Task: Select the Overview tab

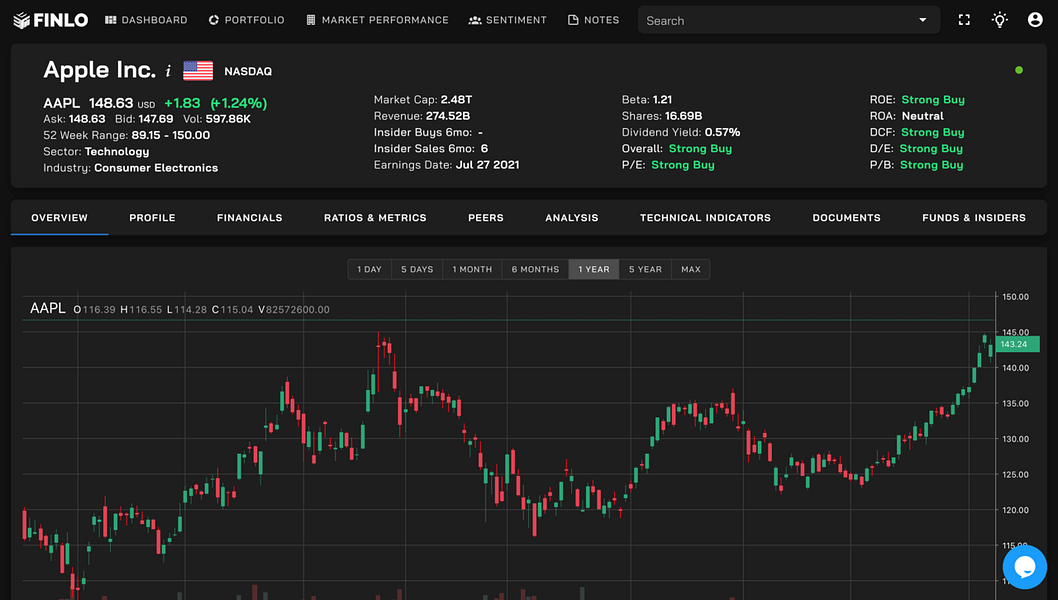Action: pyautogui.click(x=59, y=218)
